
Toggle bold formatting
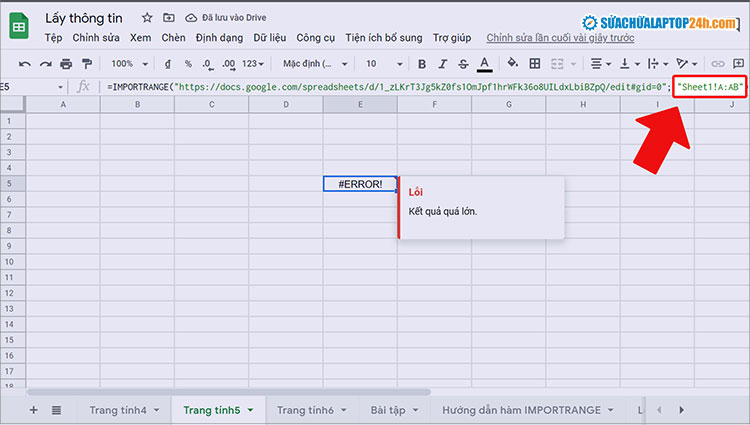click(421, 64)
